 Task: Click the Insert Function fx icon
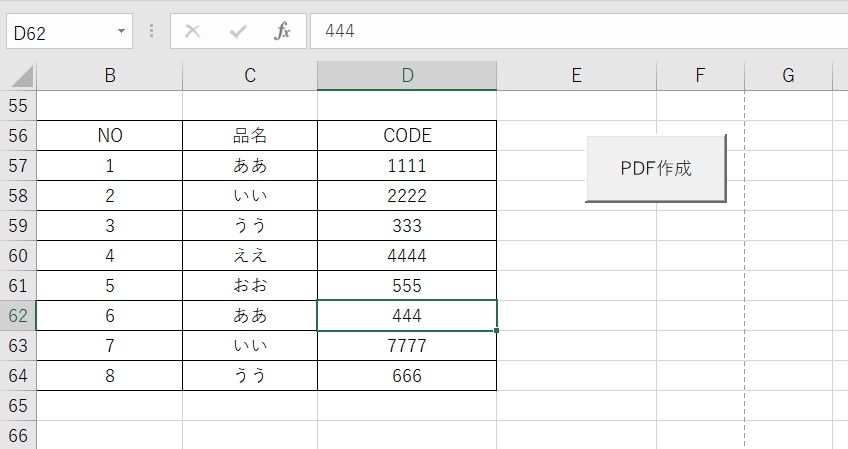click(282, 31)
